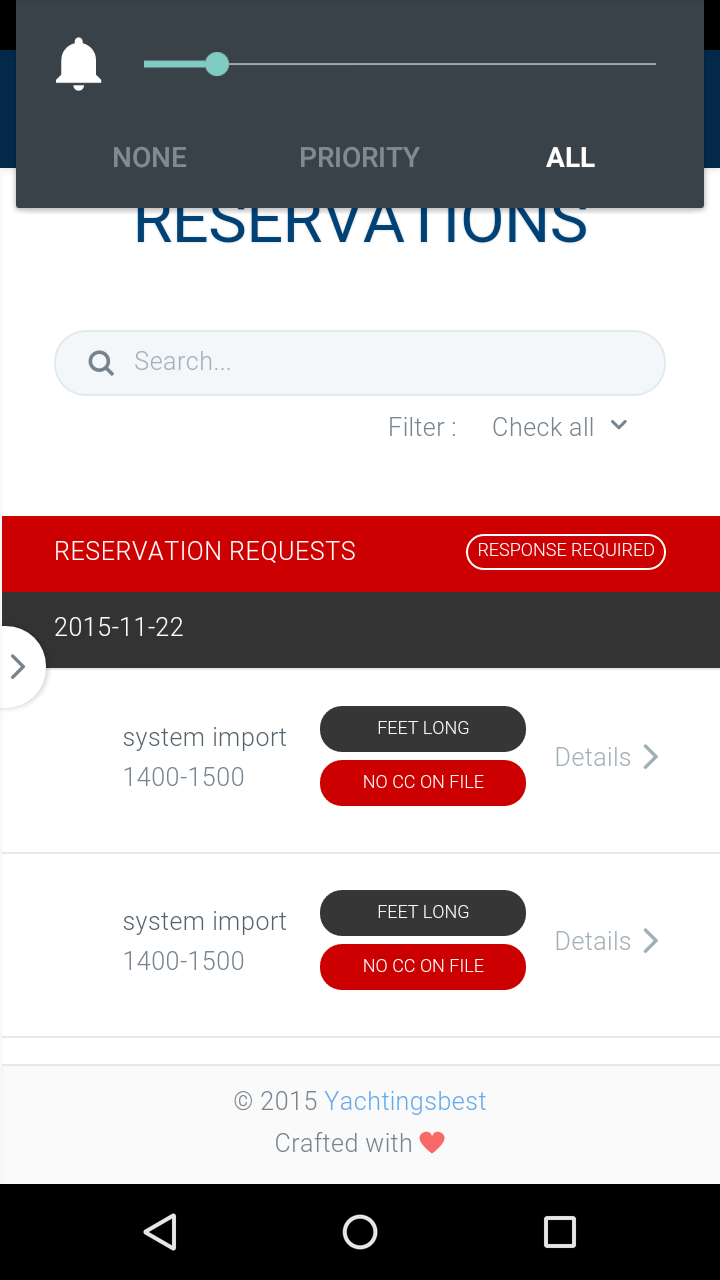Tap chevron beside second Details link
Image resolution: width=720 pixels, height=1280 pixels.
click(651, 941)
